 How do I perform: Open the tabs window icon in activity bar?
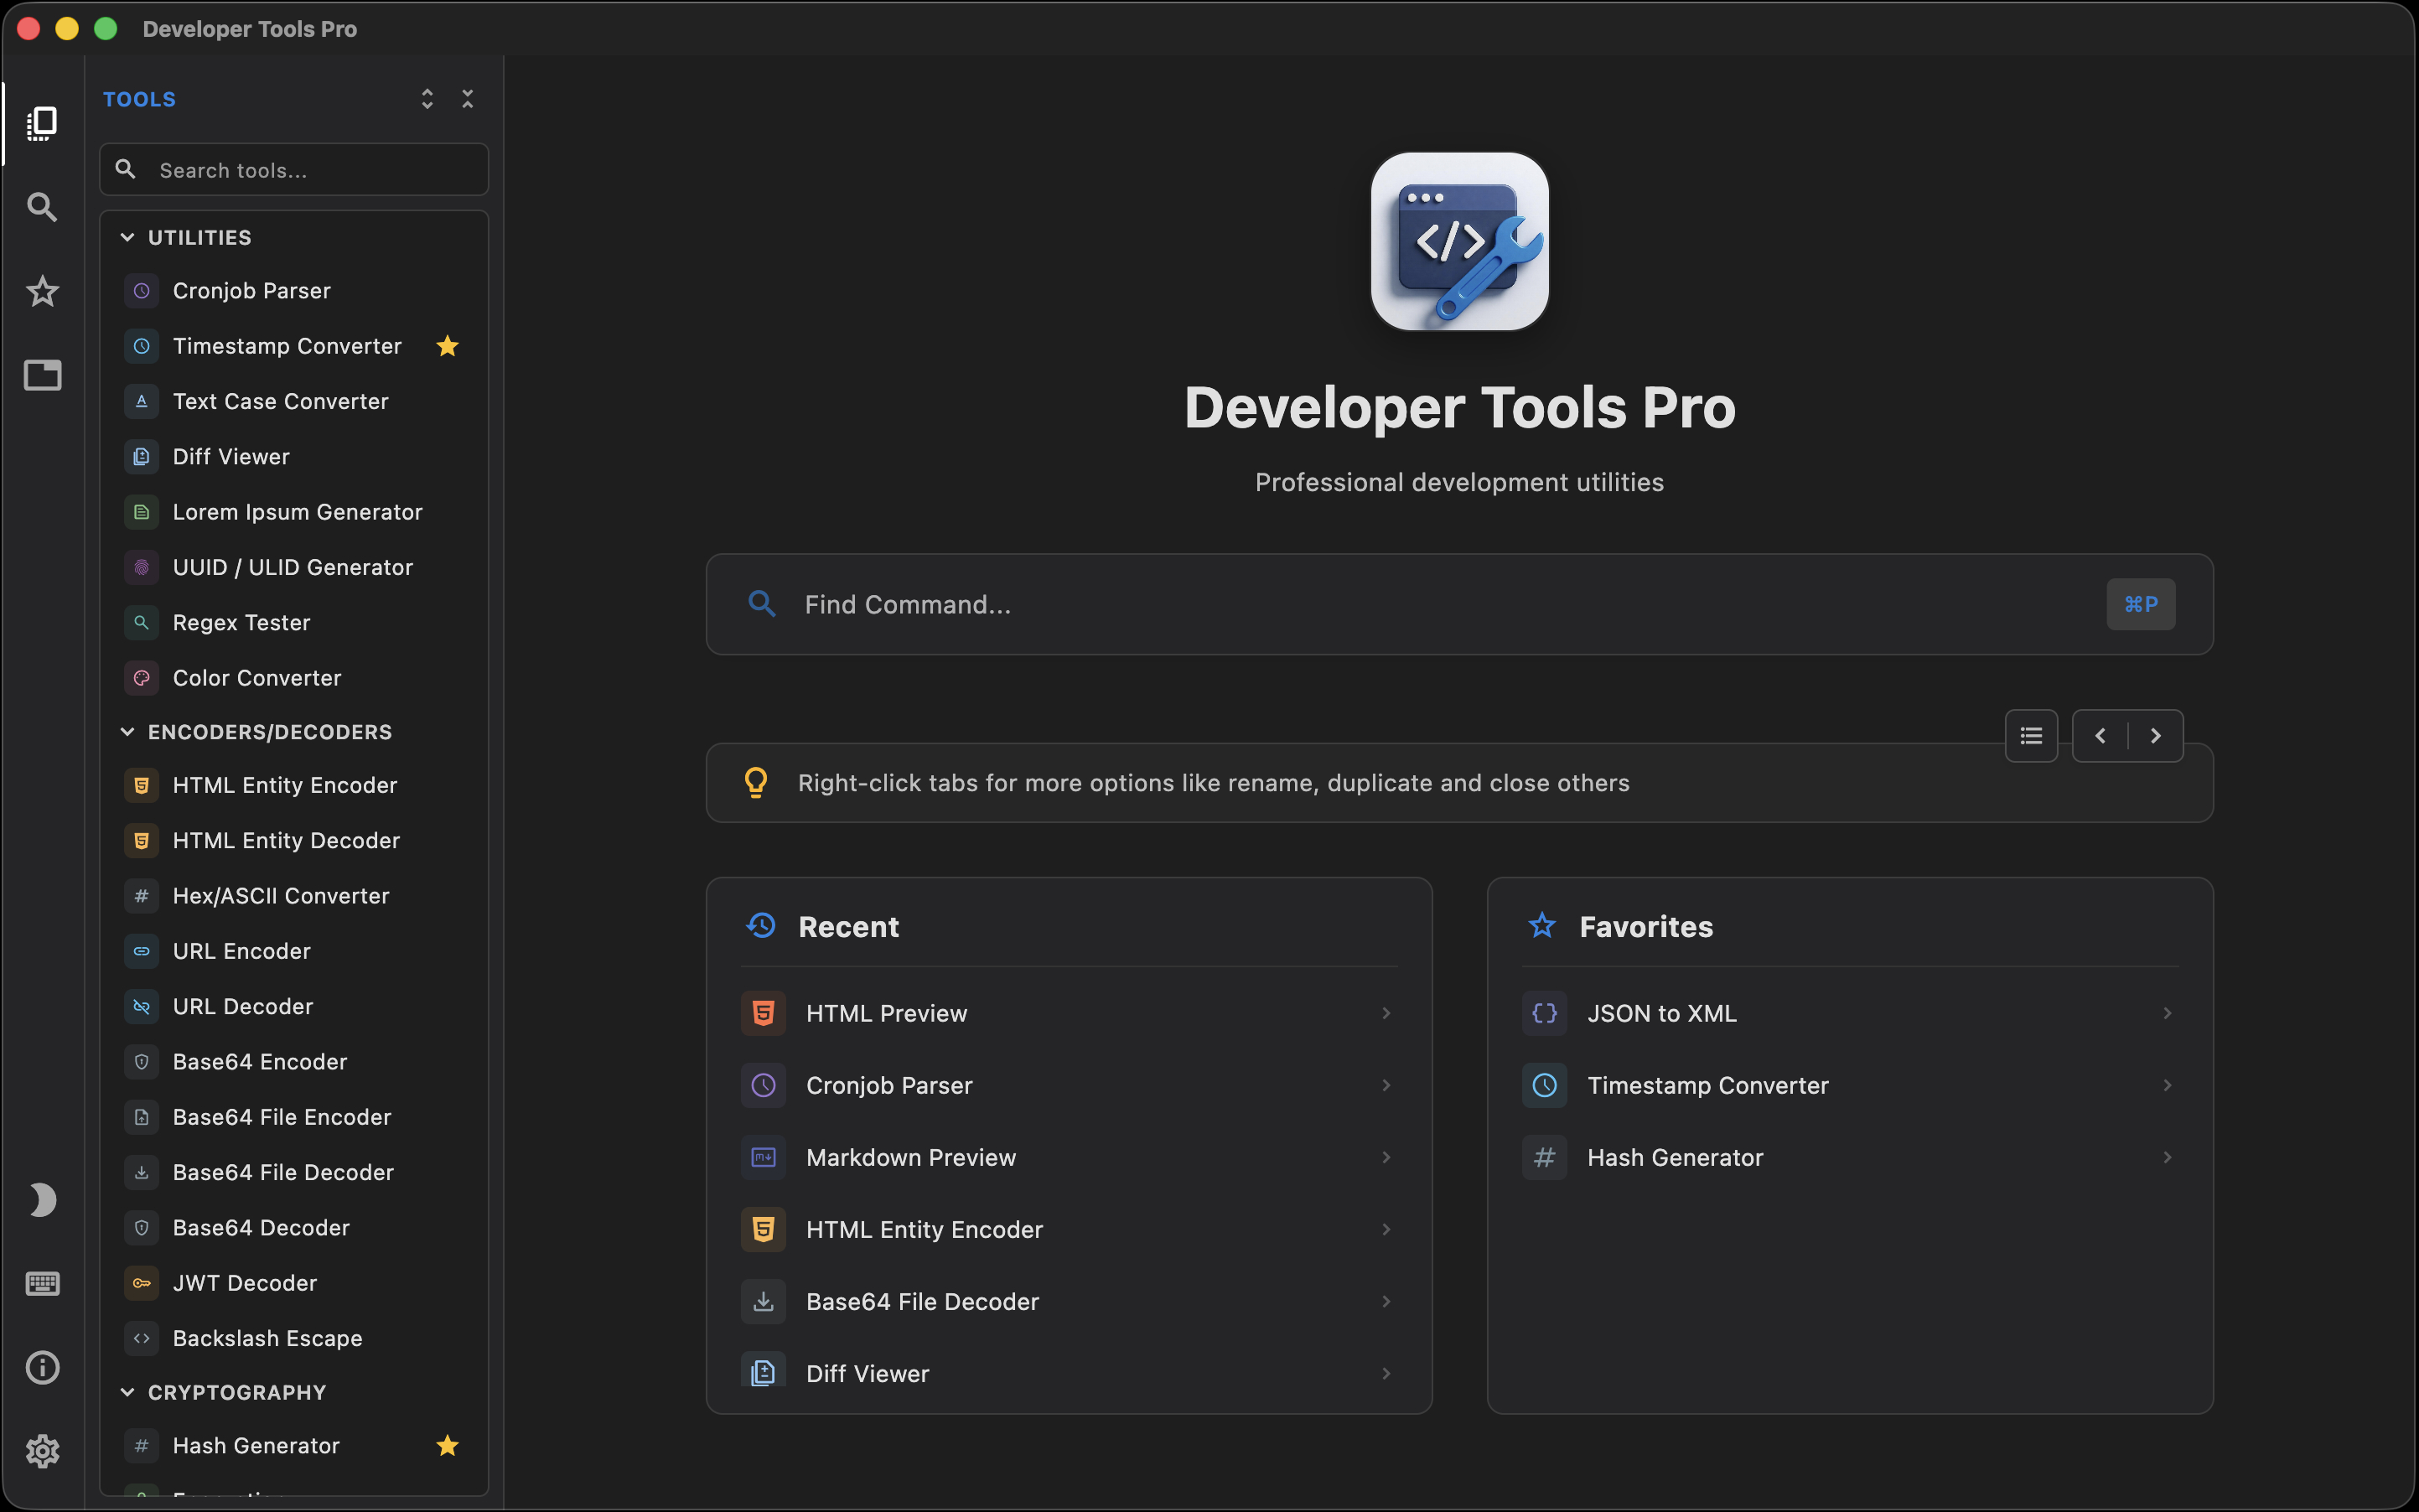pyautogui.click(x=42, y=375)
